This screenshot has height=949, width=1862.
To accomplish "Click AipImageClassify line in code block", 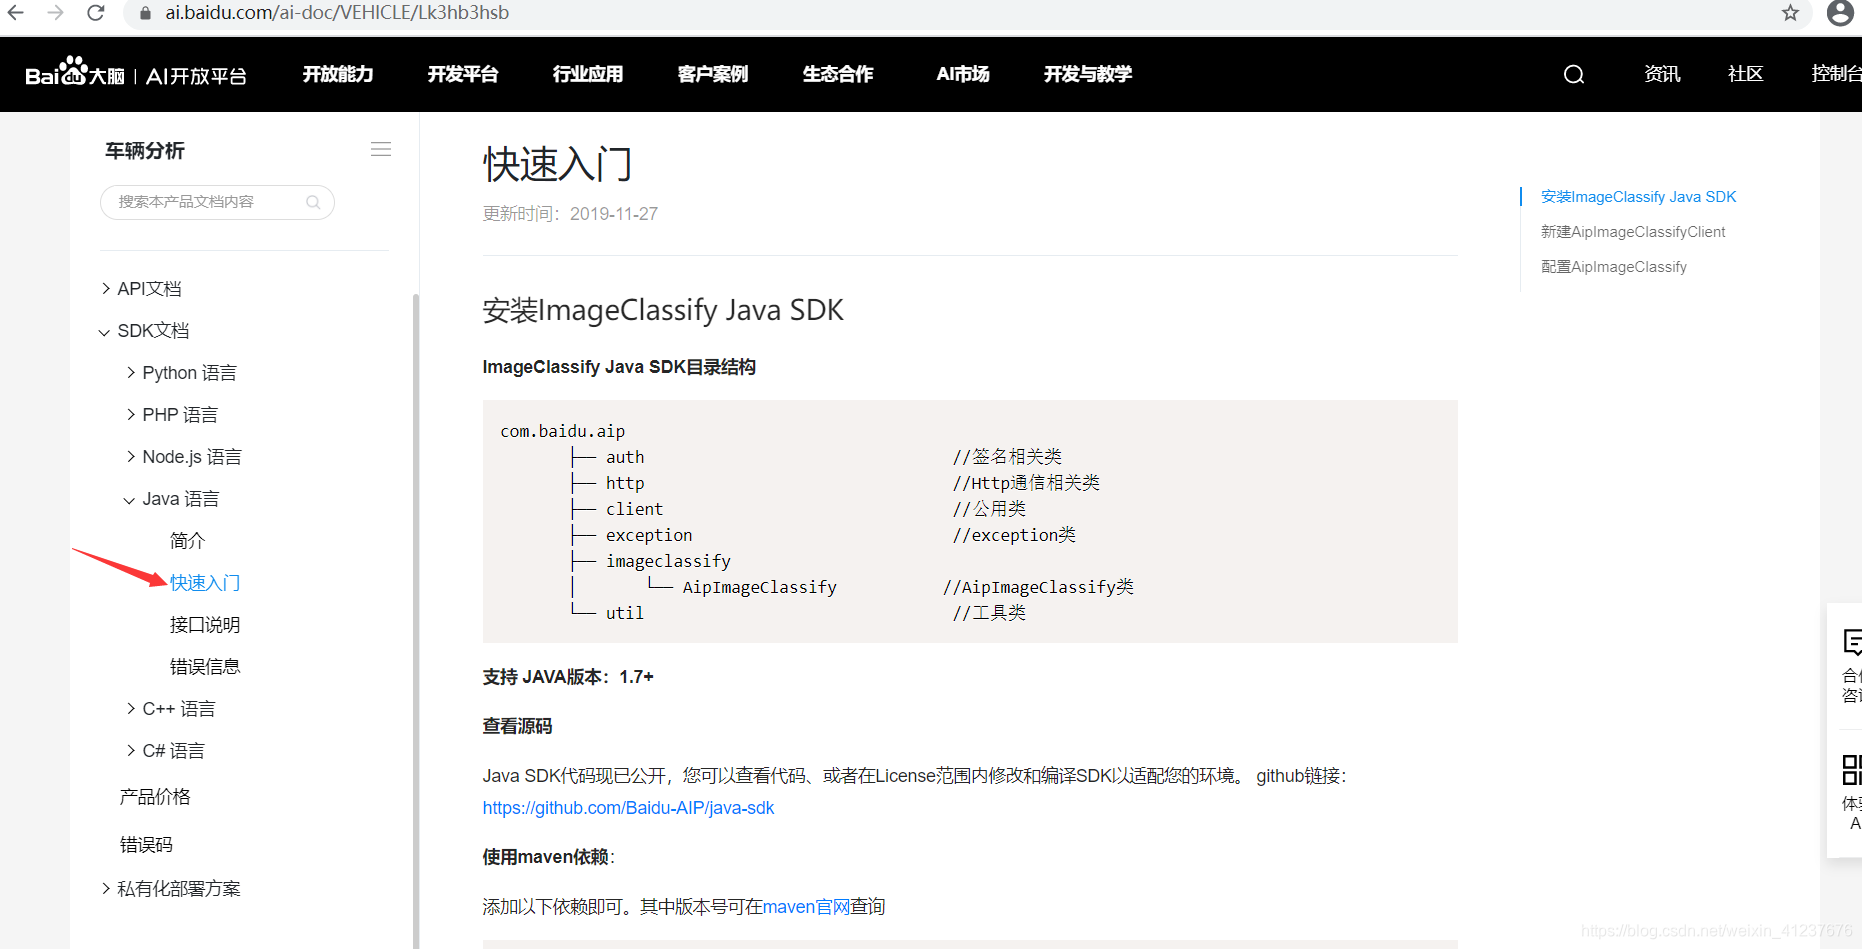I will (760, 587).
